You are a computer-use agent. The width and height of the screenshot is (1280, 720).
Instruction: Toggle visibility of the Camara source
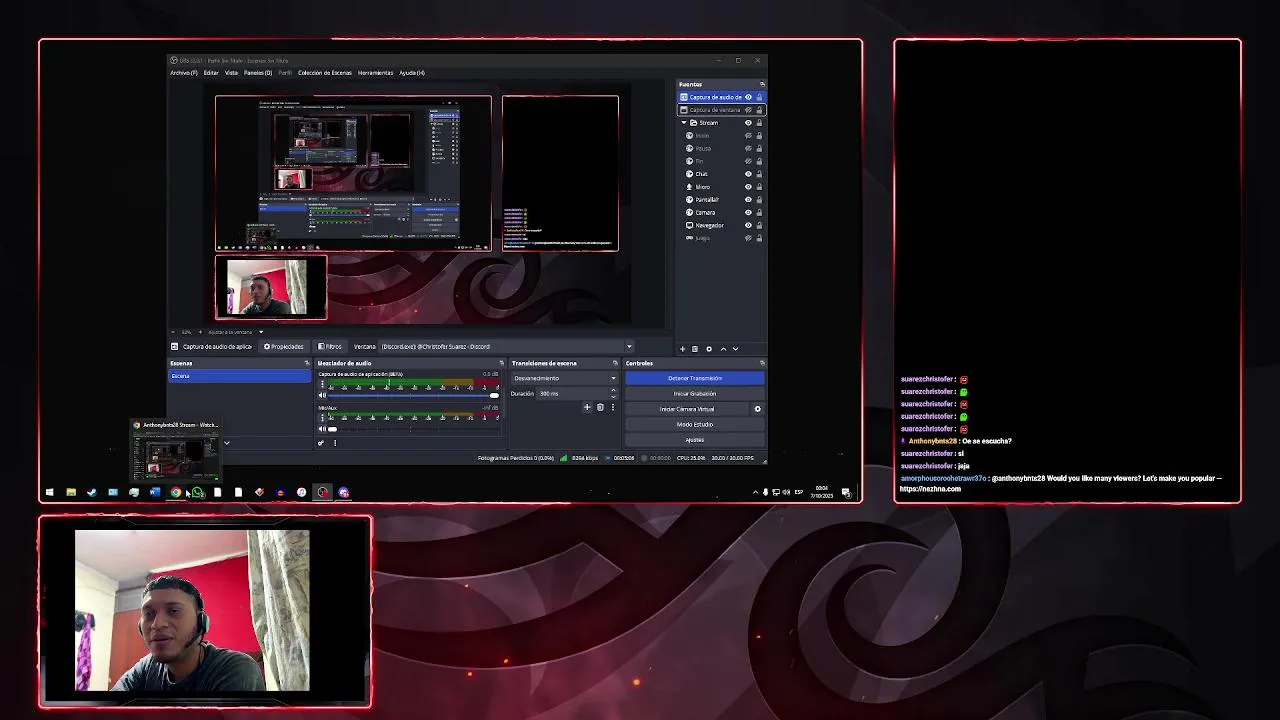coord(748,212)
